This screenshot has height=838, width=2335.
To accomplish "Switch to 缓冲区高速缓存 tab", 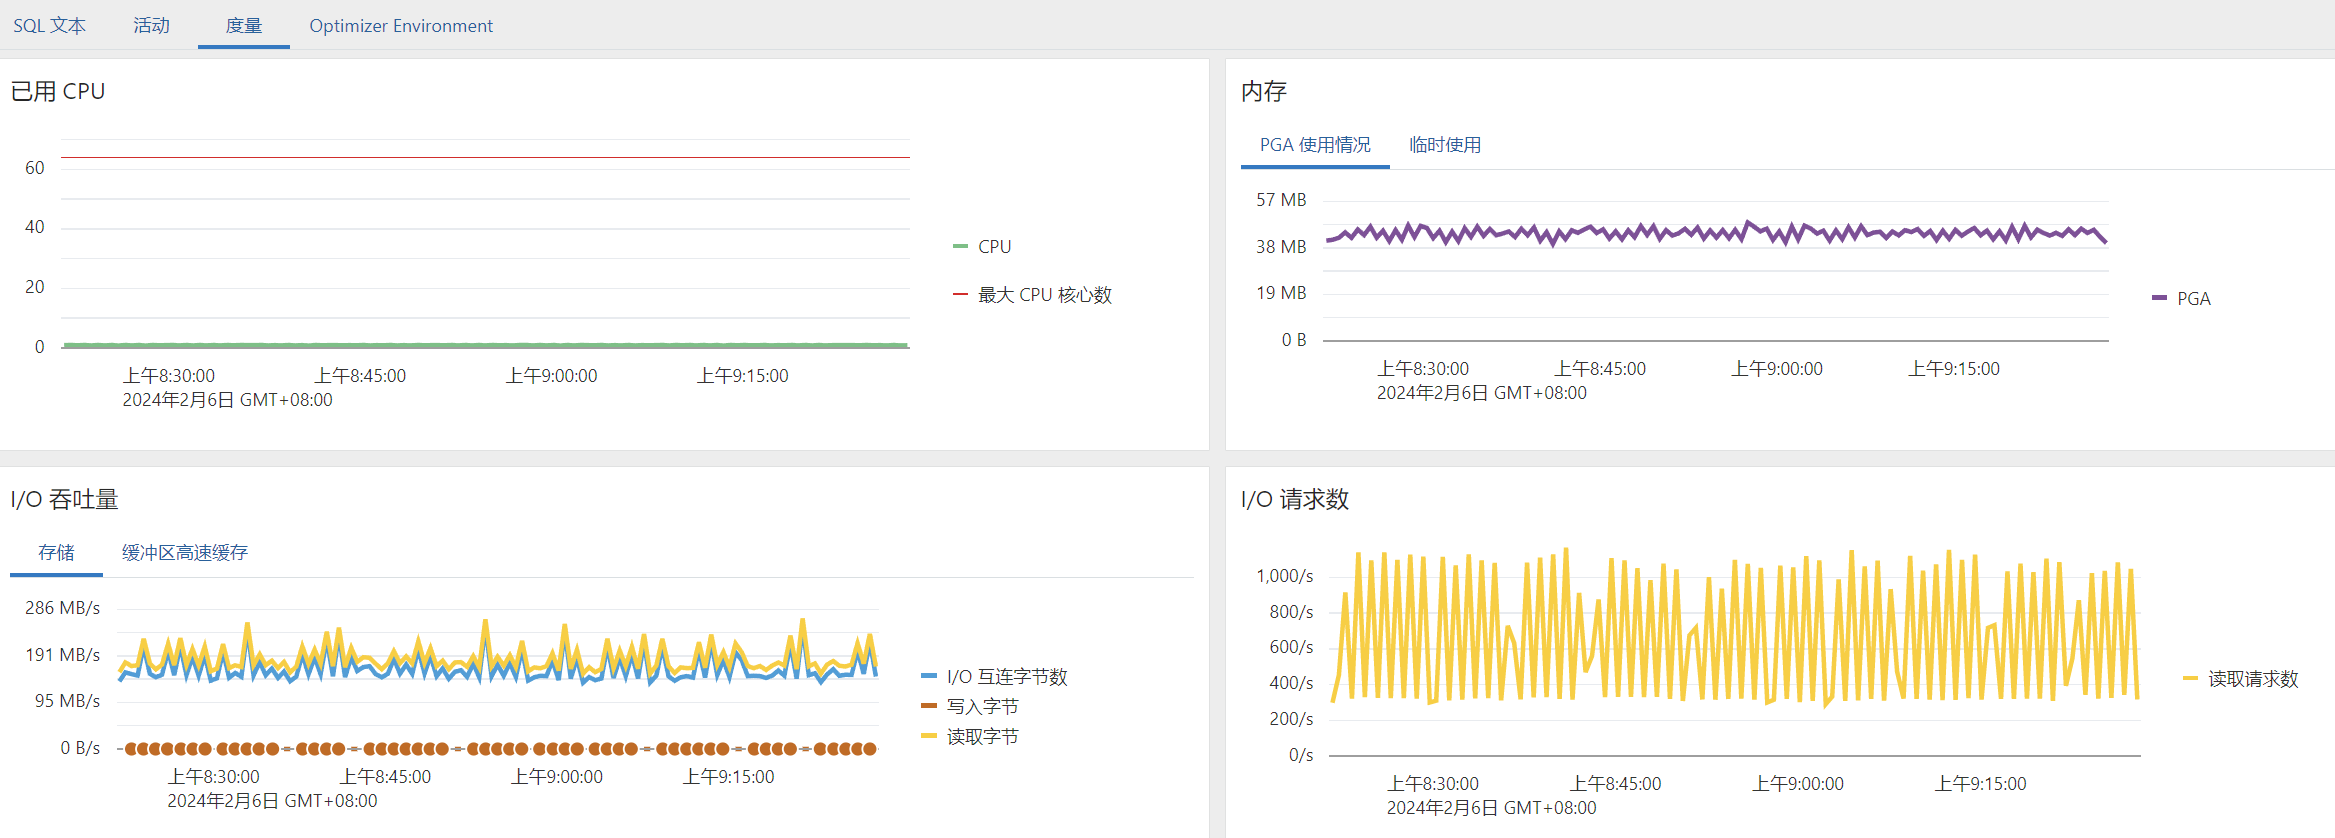I will (x=185, y=552).
